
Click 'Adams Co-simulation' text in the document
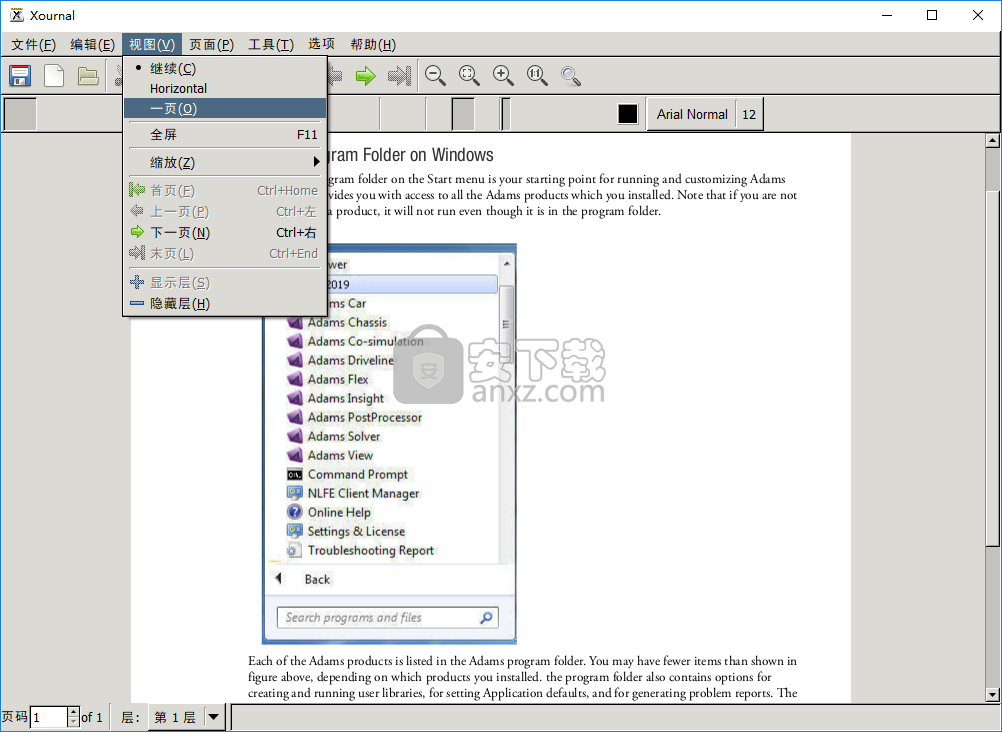tap(366, 341)
